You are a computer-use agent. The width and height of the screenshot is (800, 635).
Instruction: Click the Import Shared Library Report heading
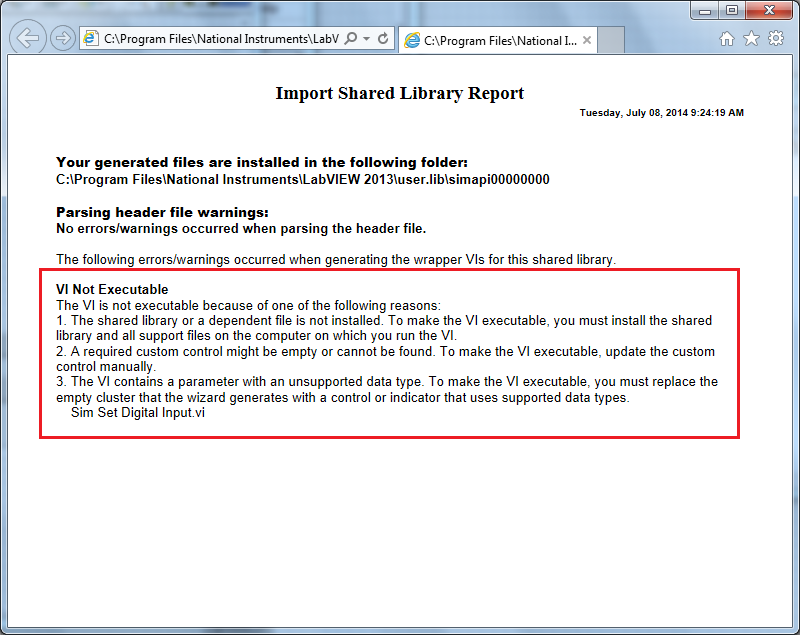(399, 93)
